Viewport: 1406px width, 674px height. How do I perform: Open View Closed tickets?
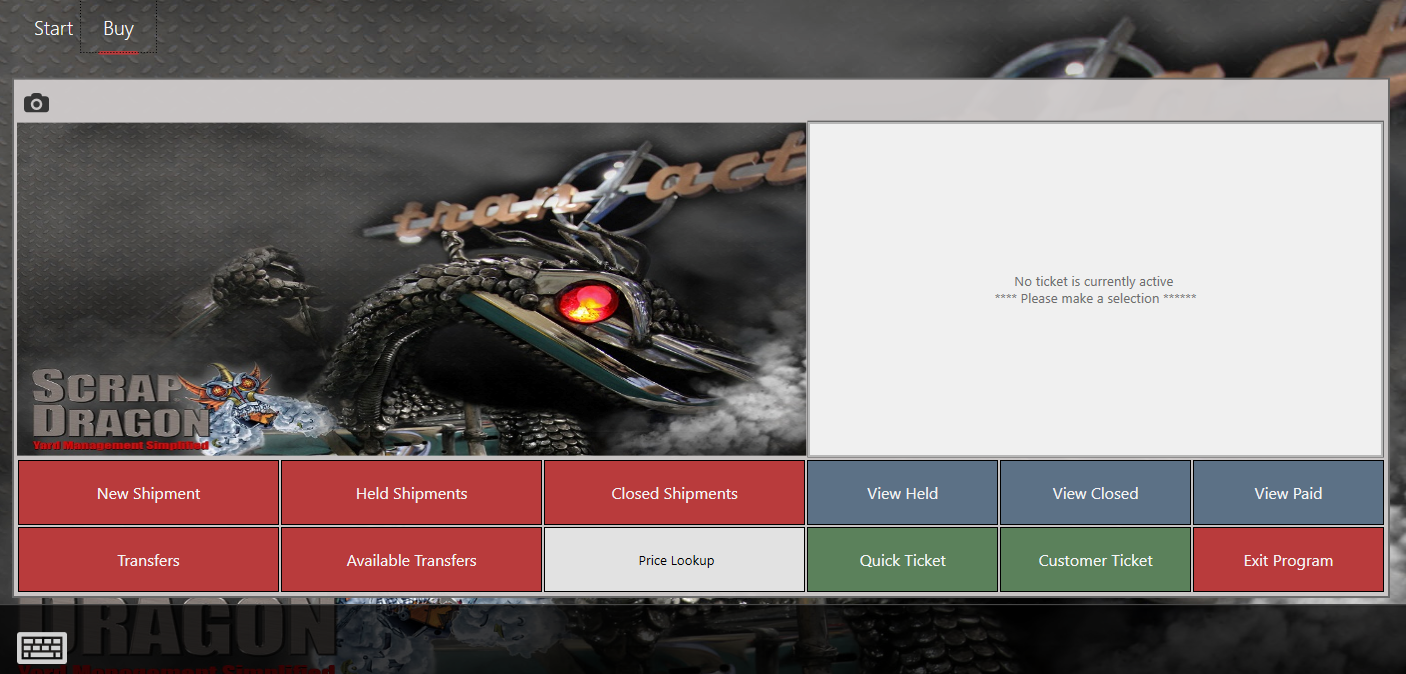(x=1095, y=493)
